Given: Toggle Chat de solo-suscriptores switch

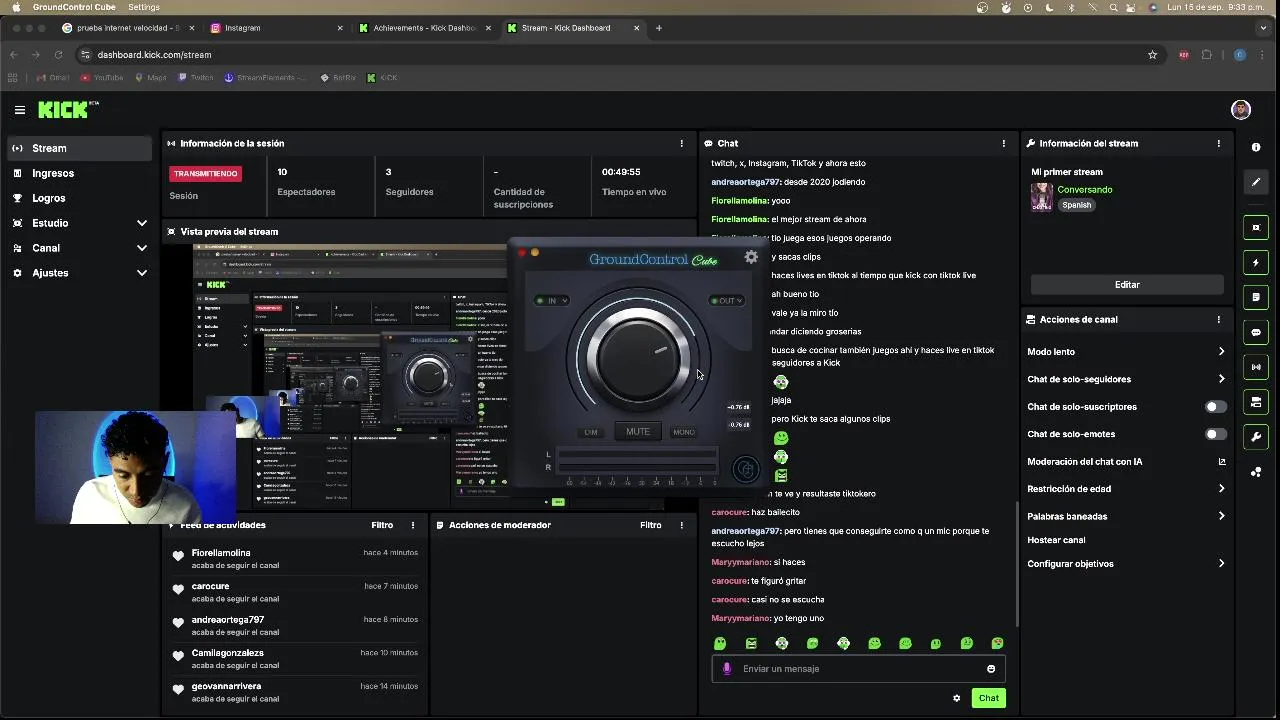Looking at the screenshot, I should [x=1215, y=407].
